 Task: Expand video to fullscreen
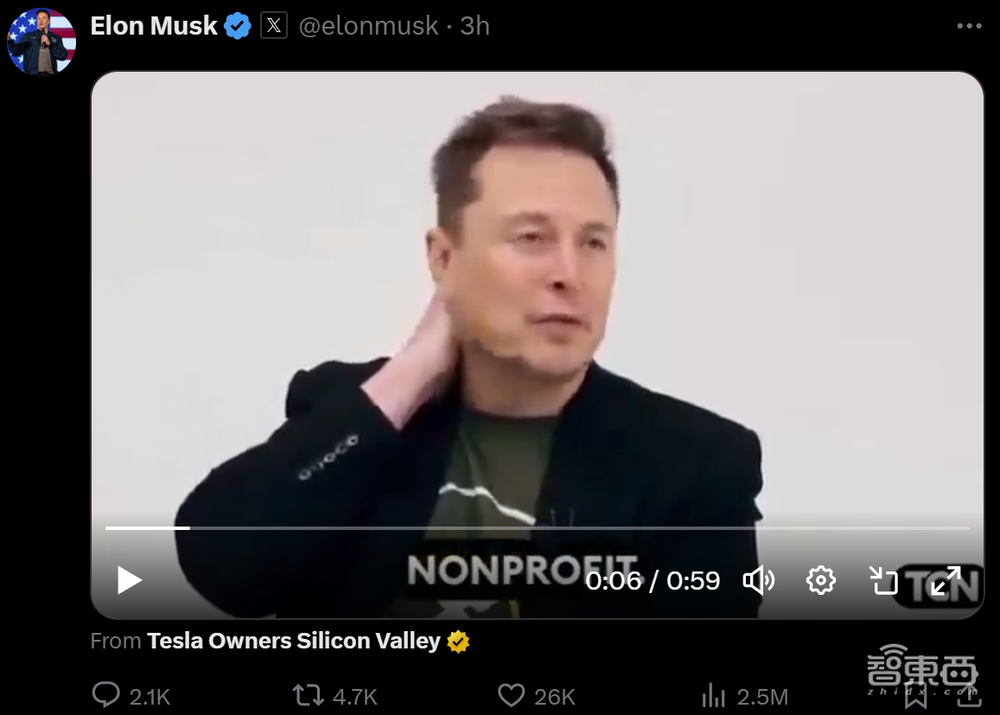[946, 580]
